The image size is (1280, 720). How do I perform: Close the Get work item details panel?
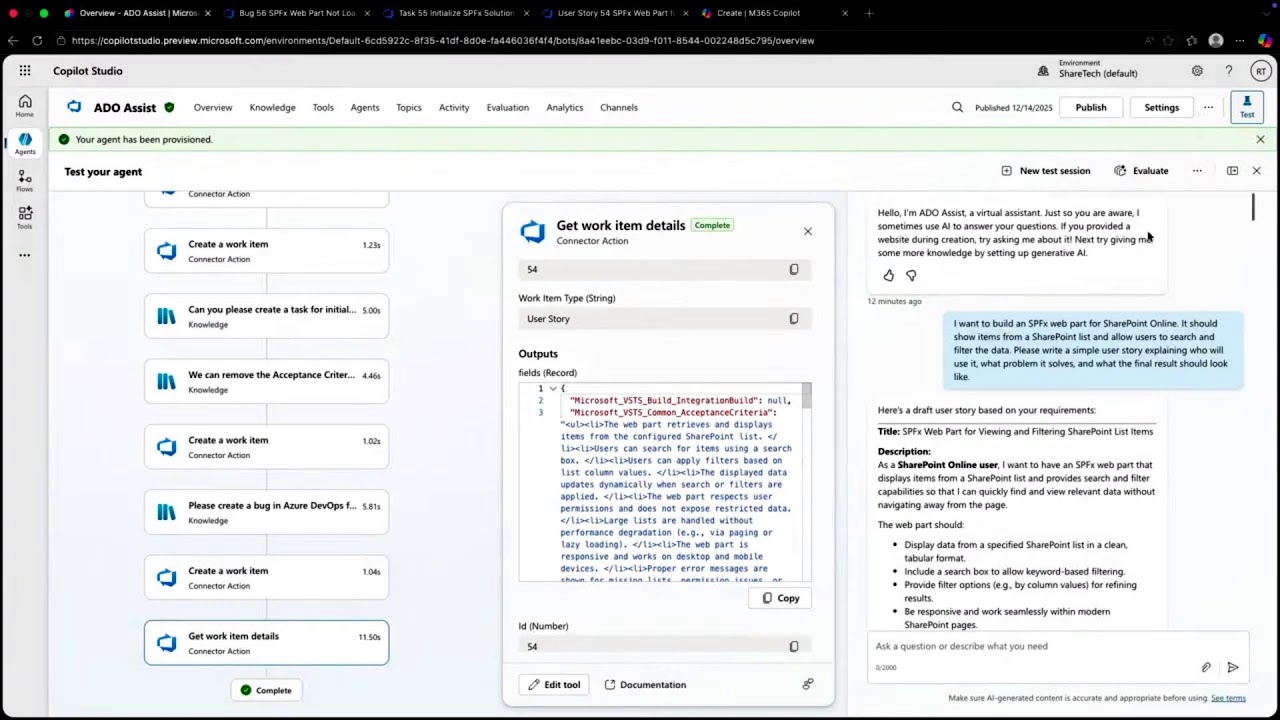point(808,231)
